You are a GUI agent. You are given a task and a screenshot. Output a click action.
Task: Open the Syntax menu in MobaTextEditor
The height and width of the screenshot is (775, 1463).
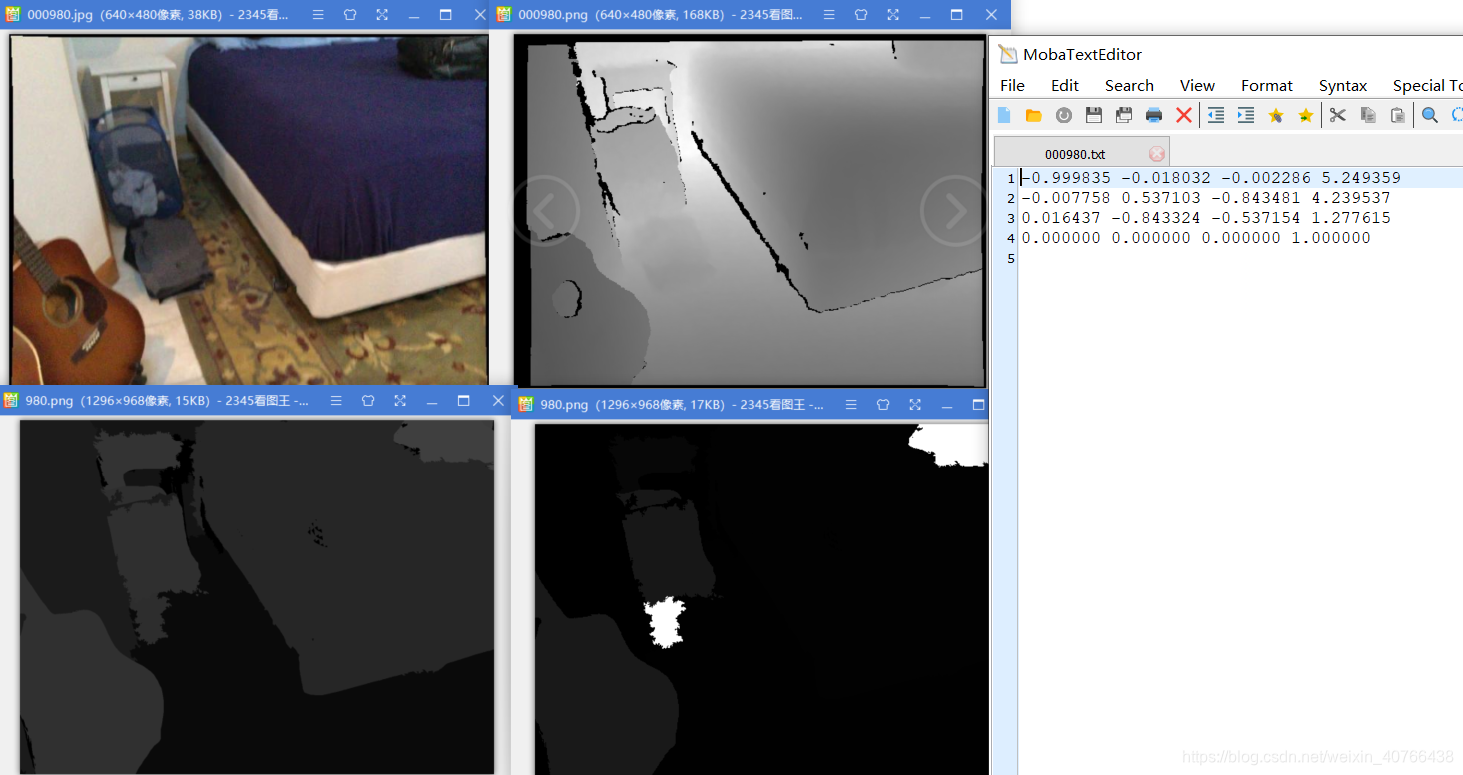[1343, 85]
